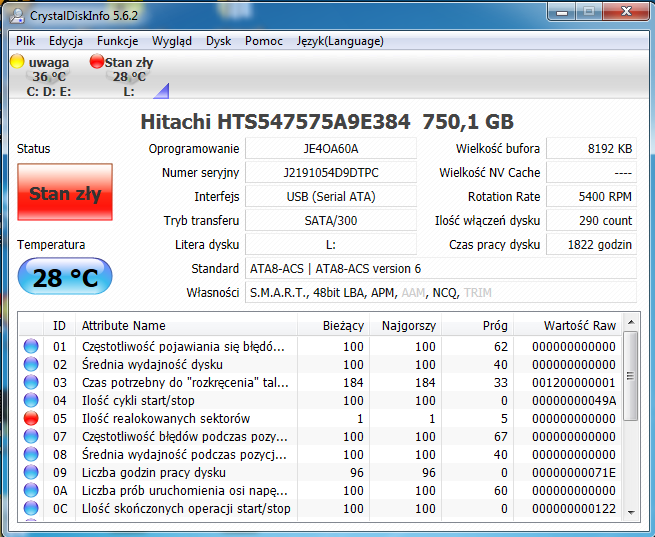Click the blue status circle for attribute 01
The width and height of the screenshot is (655, 537).
point(31,346)
